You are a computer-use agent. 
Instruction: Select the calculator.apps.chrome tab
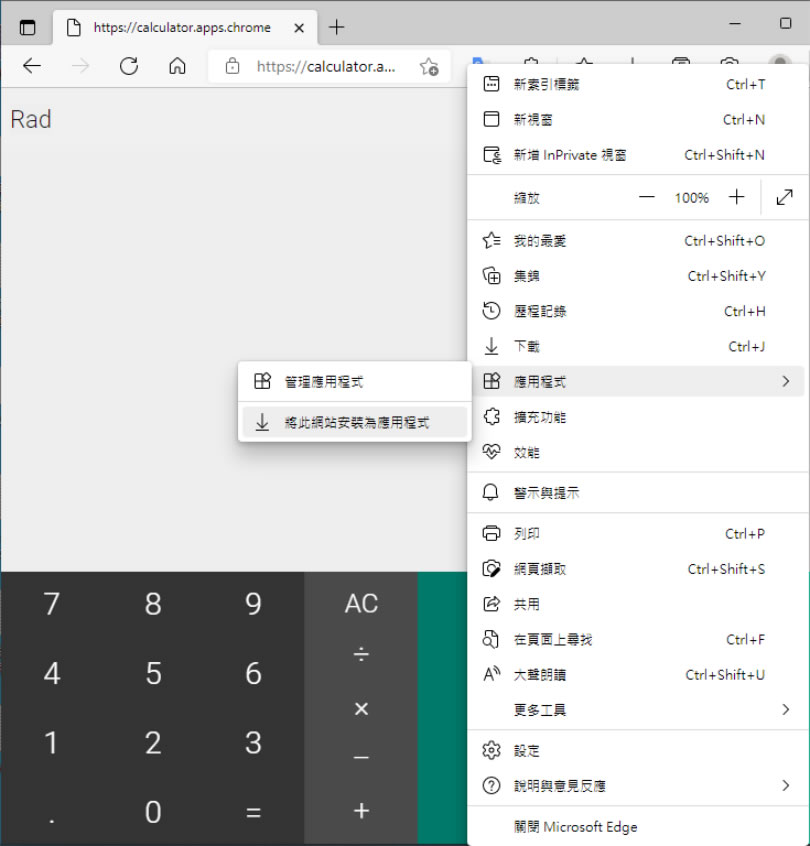pos(185,28)
